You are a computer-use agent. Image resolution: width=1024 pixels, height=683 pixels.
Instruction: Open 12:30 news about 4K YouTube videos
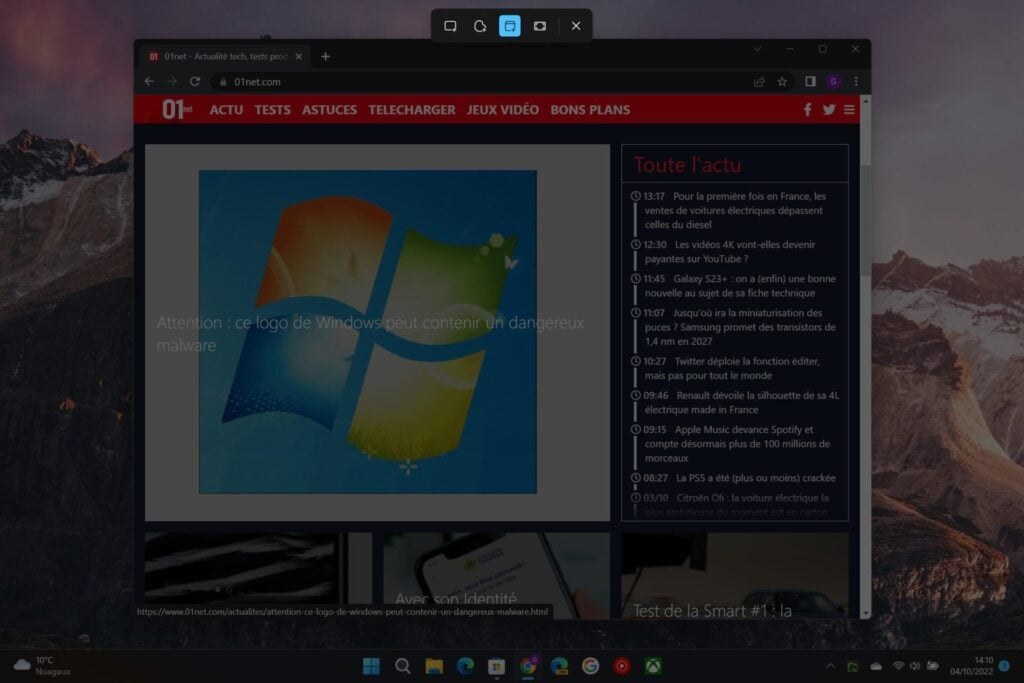pyautogui.click(x=728, y=251)
